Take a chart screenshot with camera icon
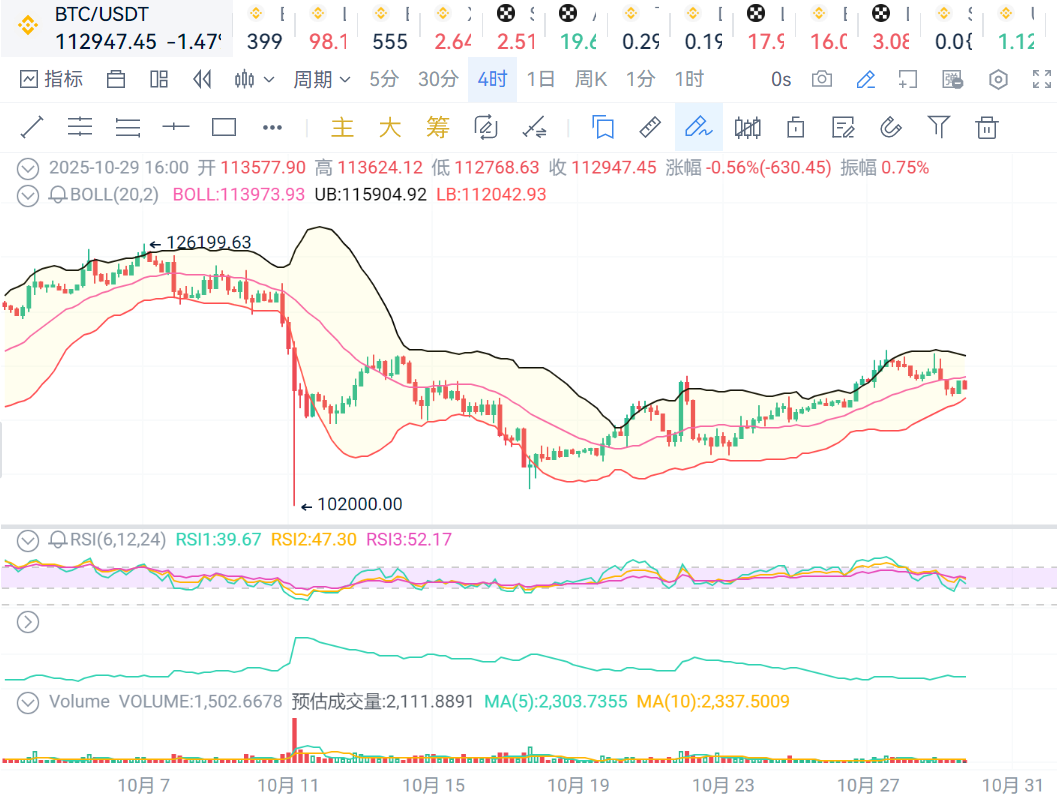Viewport: 1057px width, 804px height. [x=822, y=79]
